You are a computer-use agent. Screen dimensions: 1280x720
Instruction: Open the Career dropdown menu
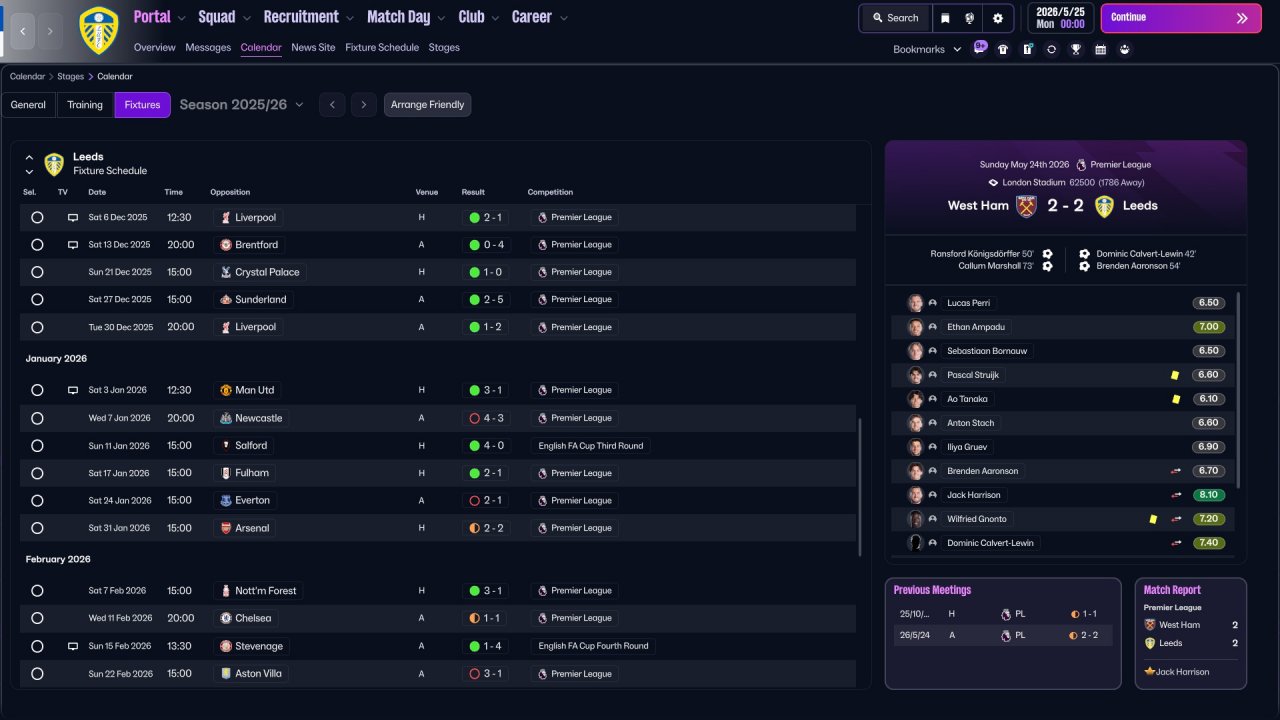(540, 17)
